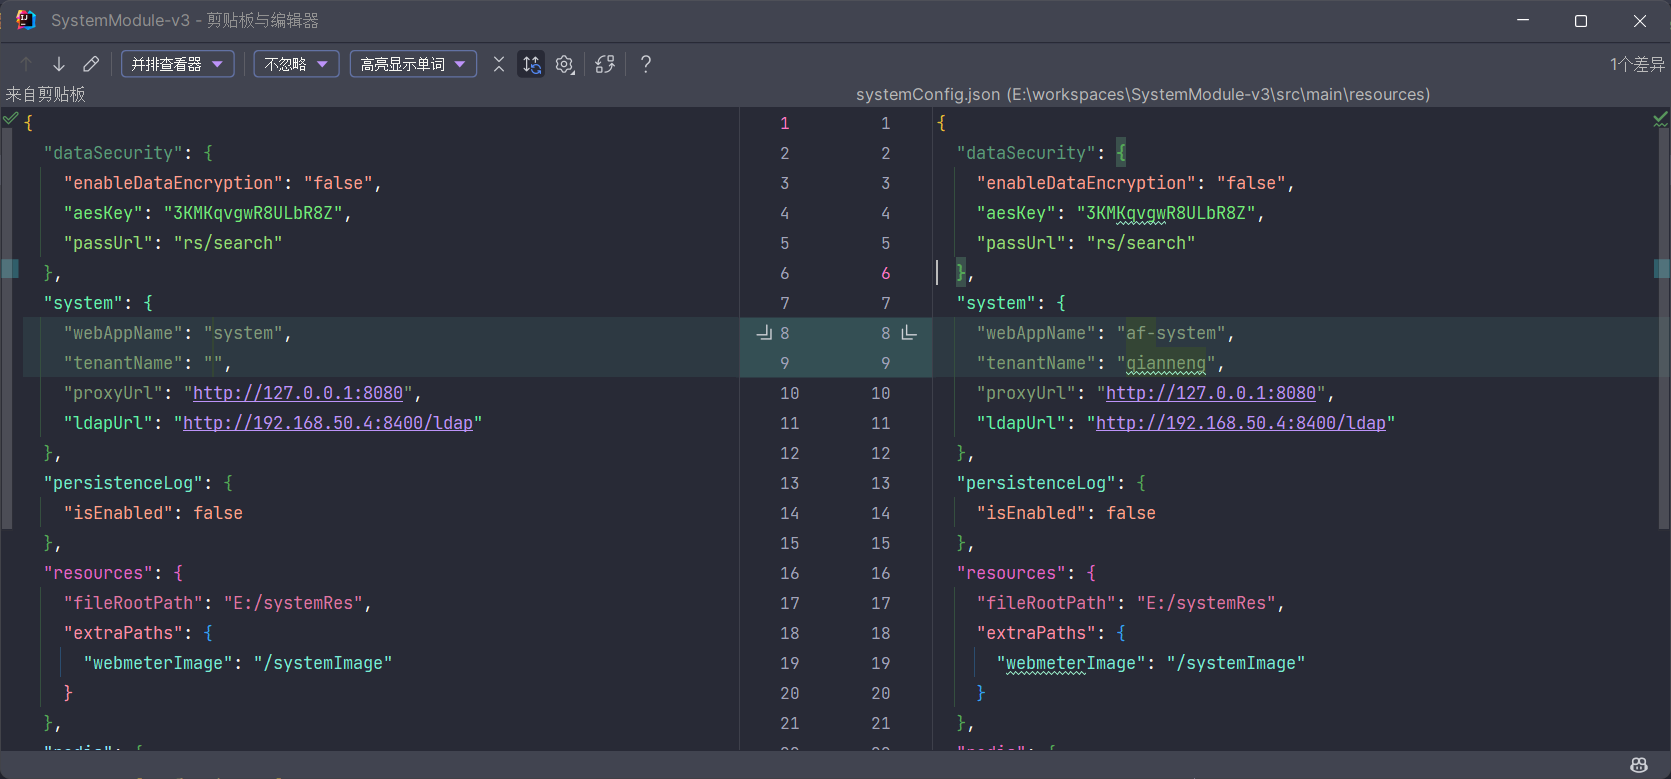Open right pane ldapUrl 192.168.50.4 link
Screen dimensions: 1671x779
point(1241,423)
